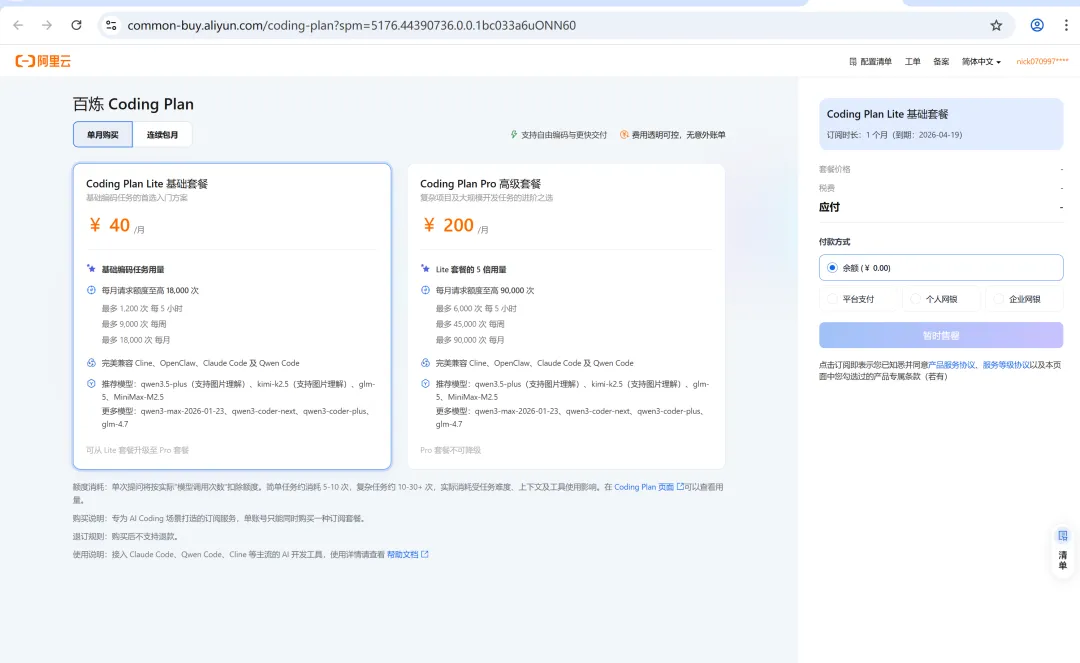Click the ¥ 200 /月 price
Viewport: 1080px width, 663px height.
tap(455, 225)
